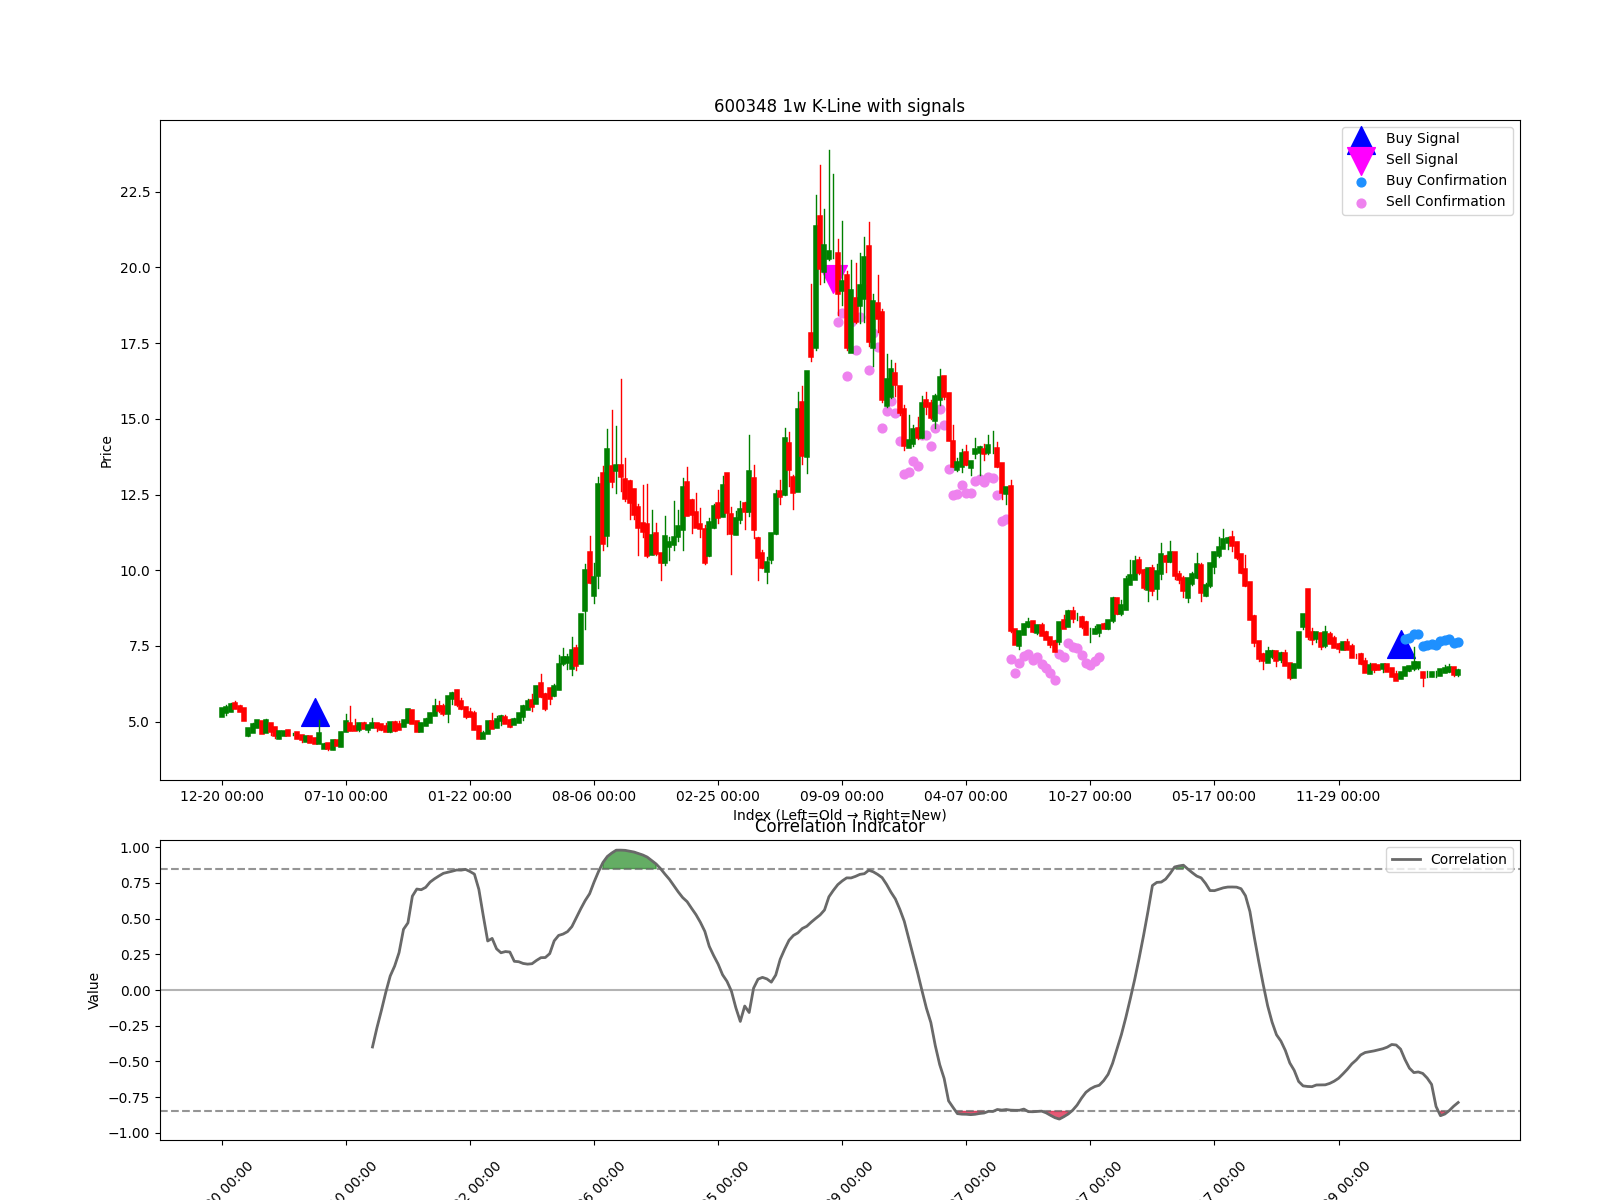1600x1200 pixels.
Task: Click the 1.00 correlation axis tick label
Action: click(x=135, y=848)
